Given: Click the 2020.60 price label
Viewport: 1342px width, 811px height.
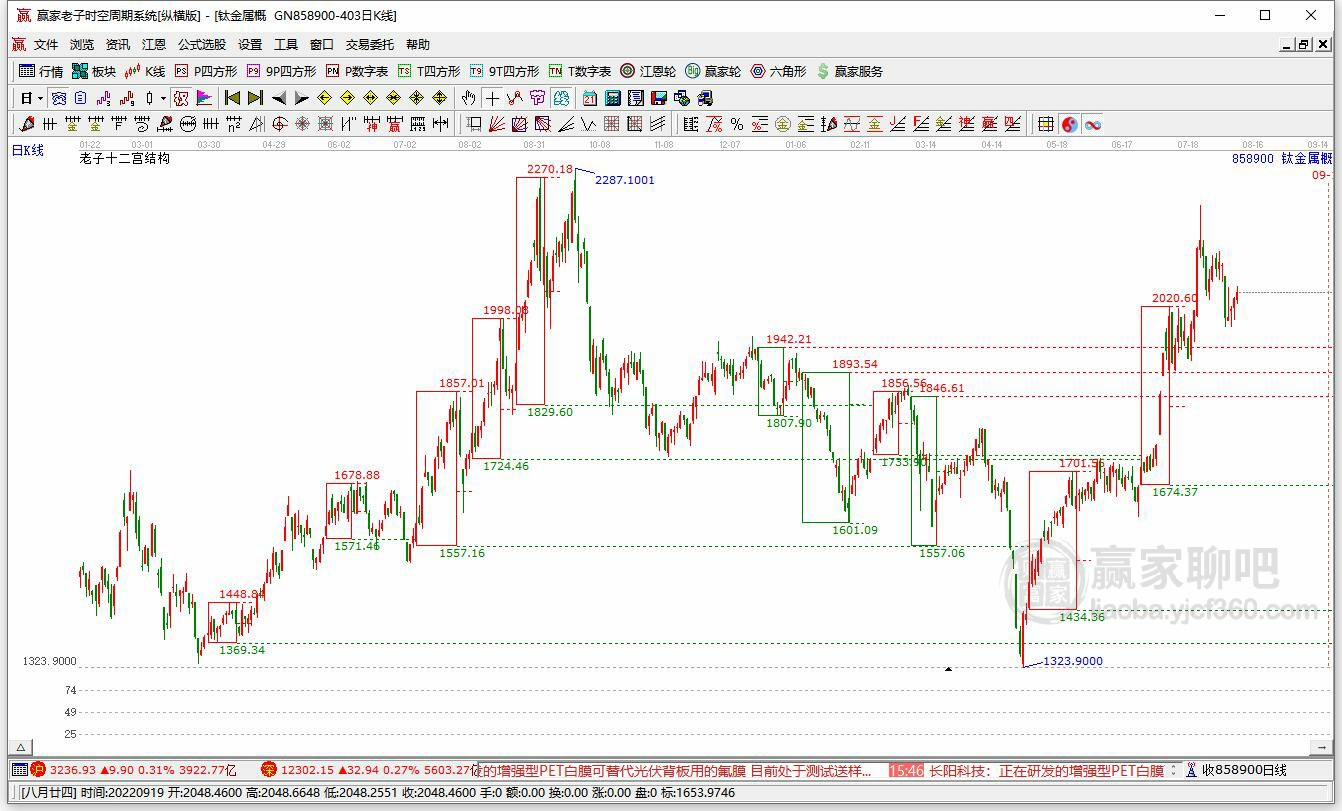Looking at the screenshot, I should [1174, 298].
